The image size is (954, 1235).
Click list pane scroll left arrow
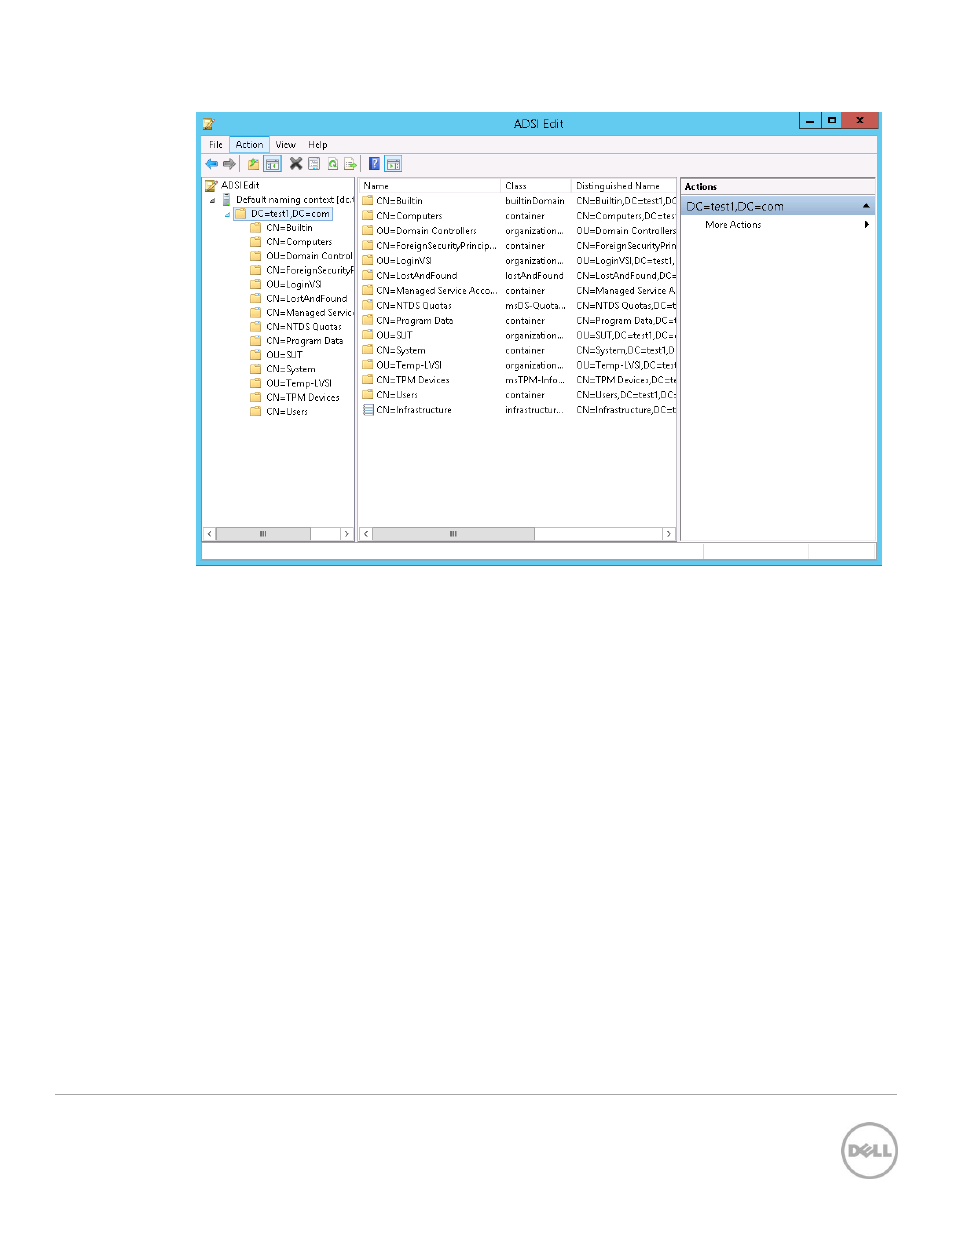coord(366,534)
